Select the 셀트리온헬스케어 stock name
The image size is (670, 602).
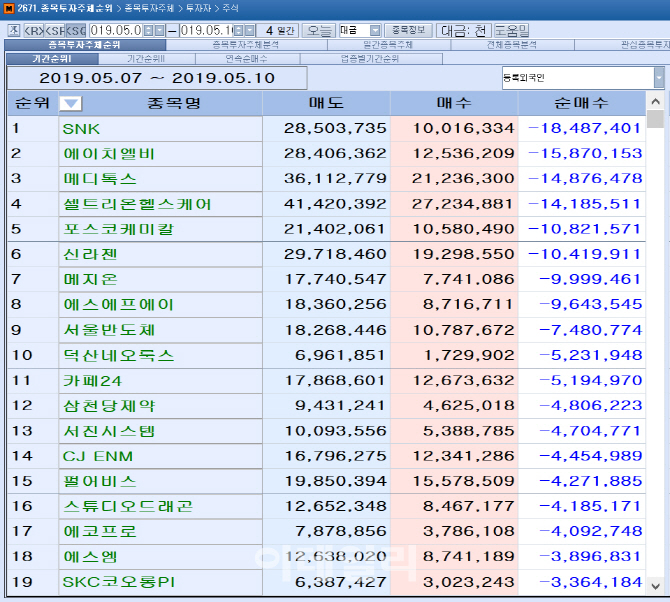point(138,204)
